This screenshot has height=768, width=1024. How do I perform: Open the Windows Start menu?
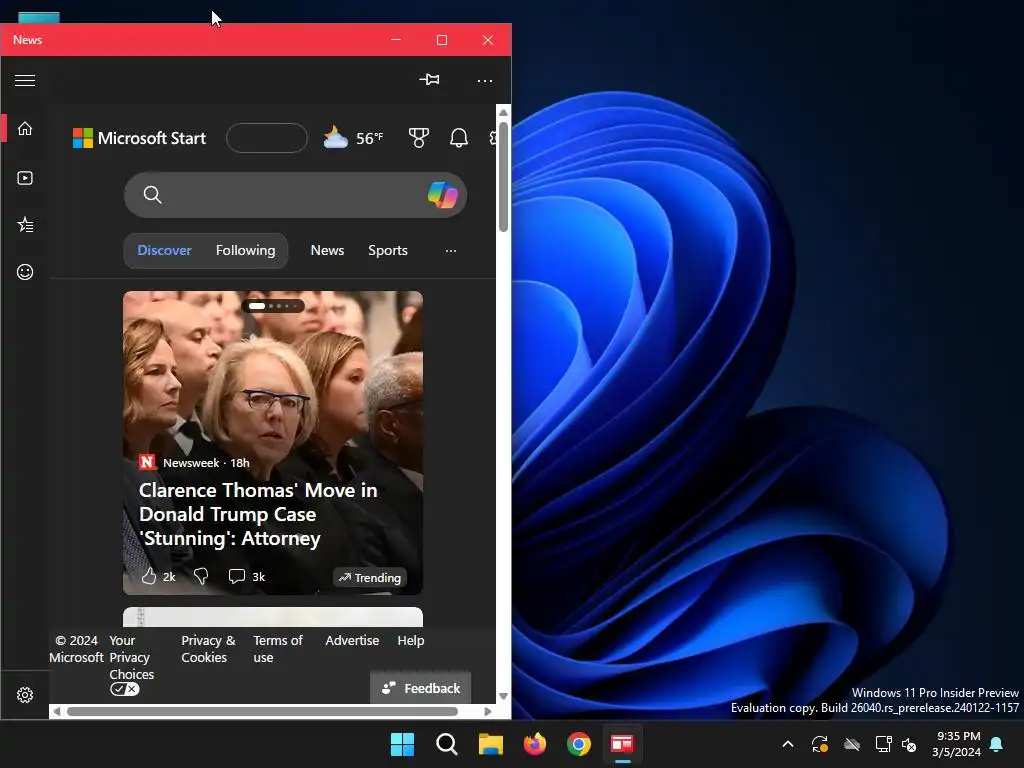402,744
